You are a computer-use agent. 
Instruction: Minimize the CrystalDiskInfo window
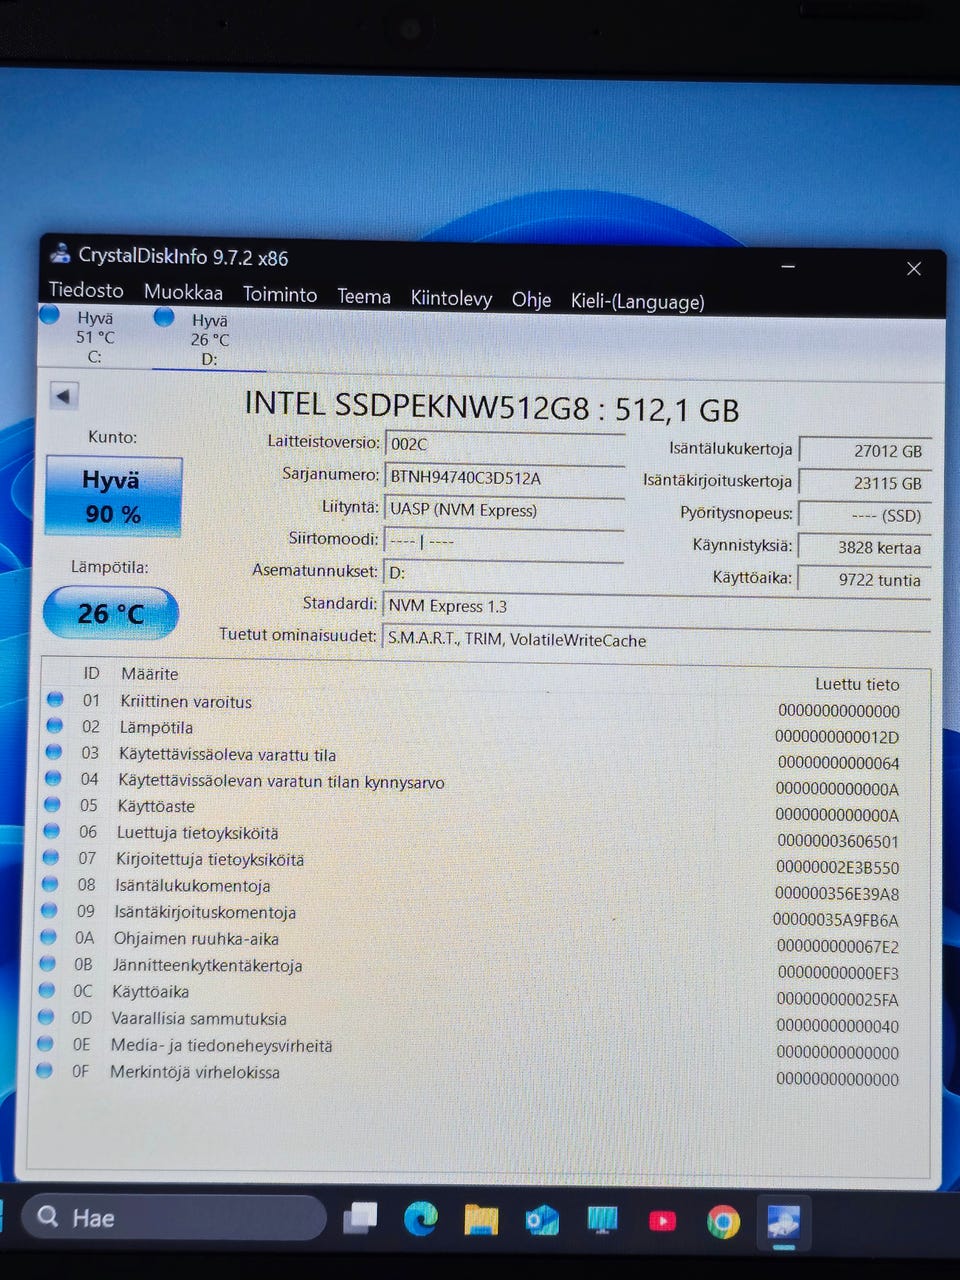[788, 267]
